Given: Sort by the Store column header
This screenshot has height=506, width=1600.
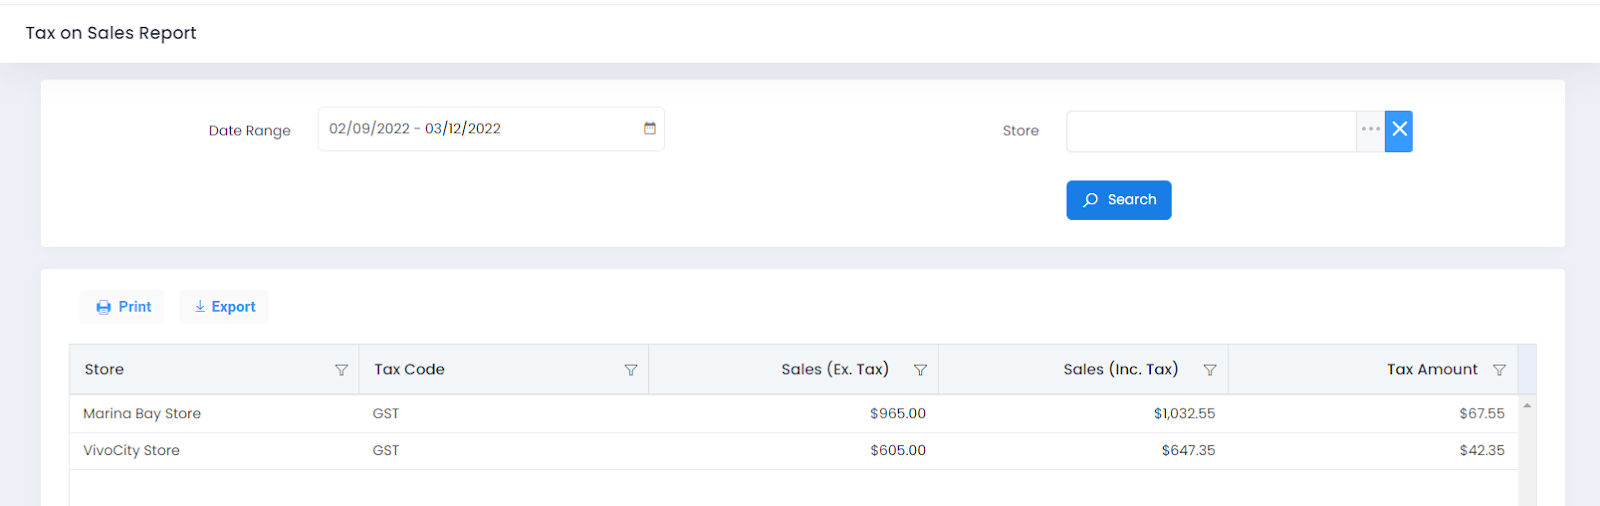Looking at the screenshot, I should [x=105, y=370].
